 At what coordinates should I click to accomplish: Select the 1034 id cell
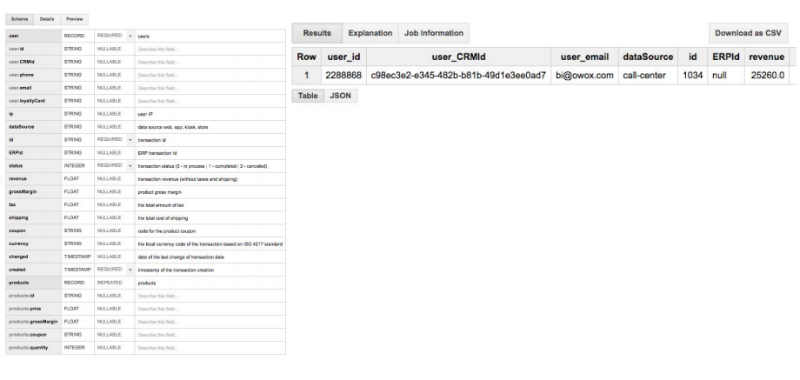692,75
